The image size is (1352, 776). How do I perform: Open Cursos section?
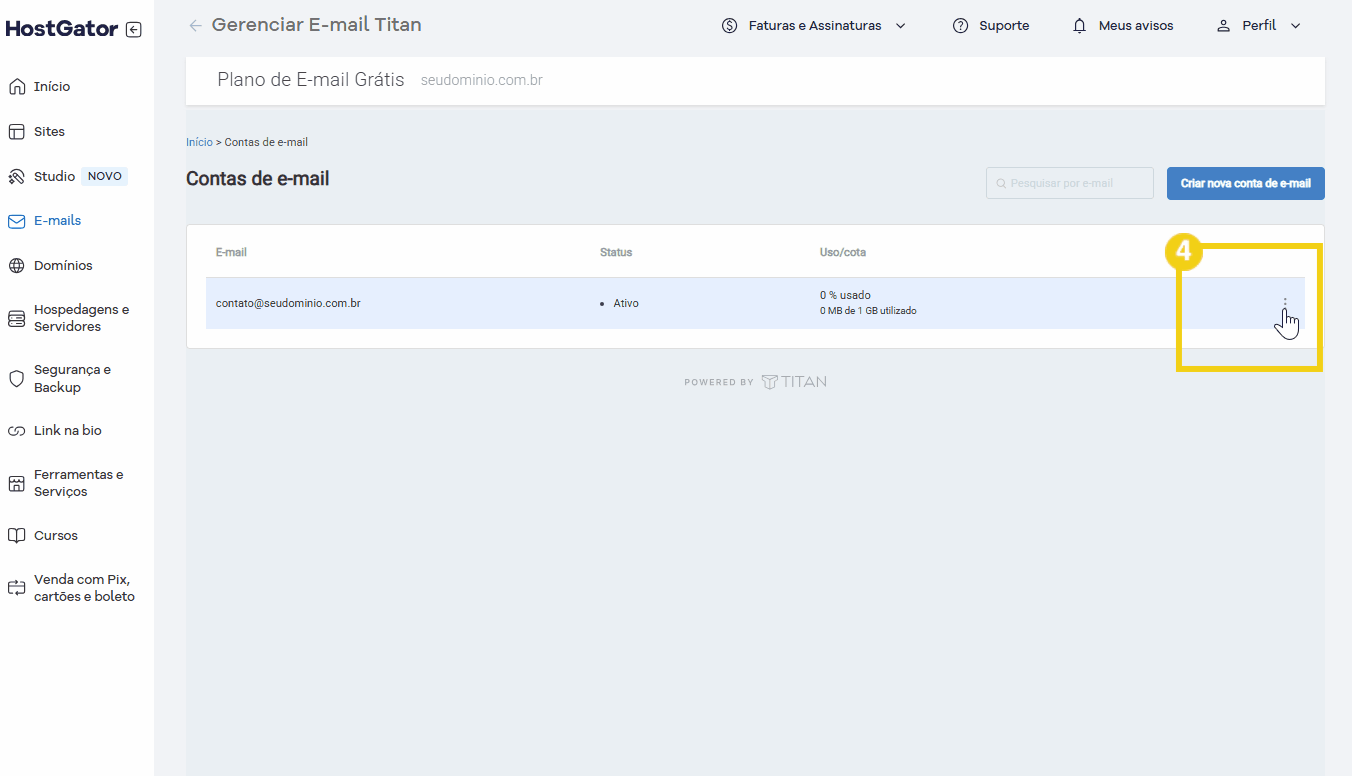56,535
